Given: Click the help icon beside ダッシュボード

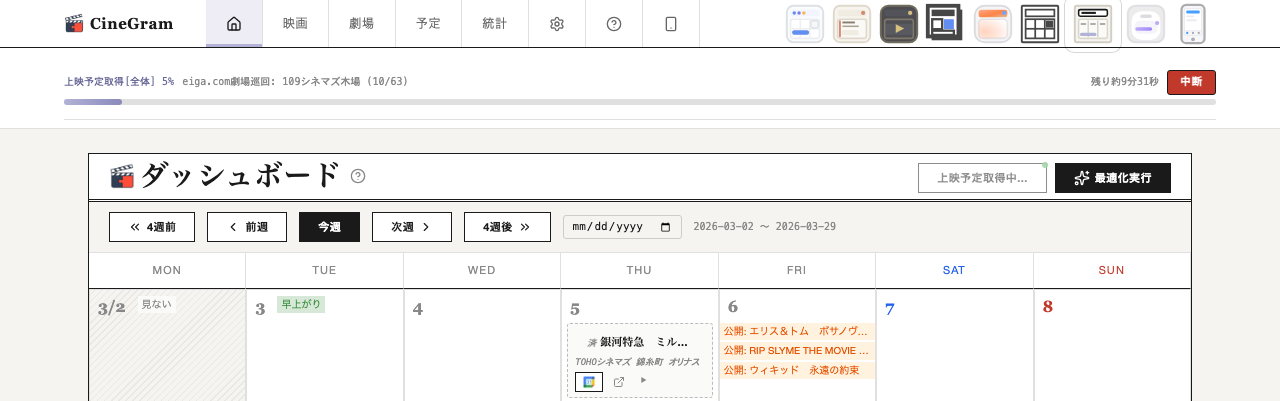Looking at the screenshot, I should 358,176.
